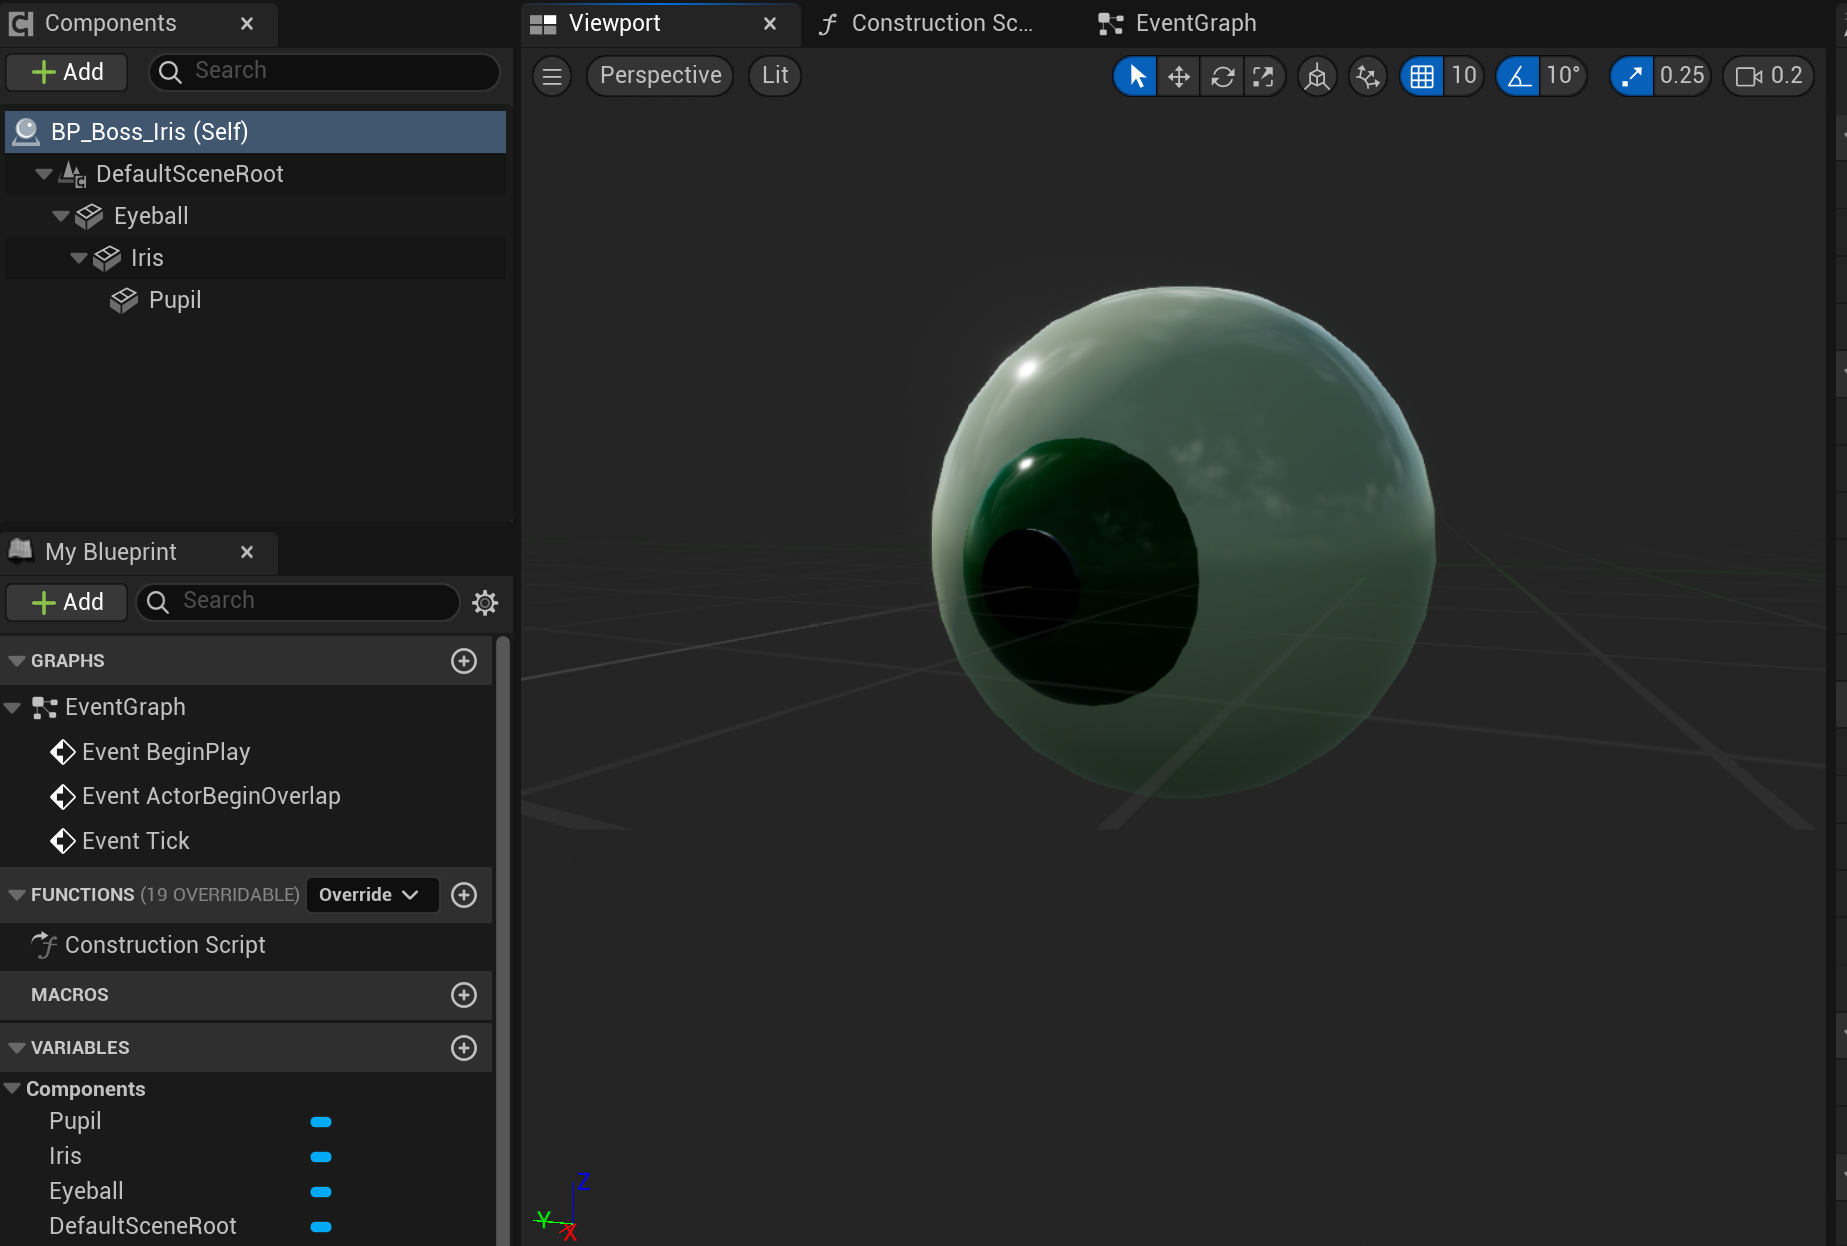
Task: Click Add in the My Blueprint panel
Action: pyautogui.click(x=67, y=602)
